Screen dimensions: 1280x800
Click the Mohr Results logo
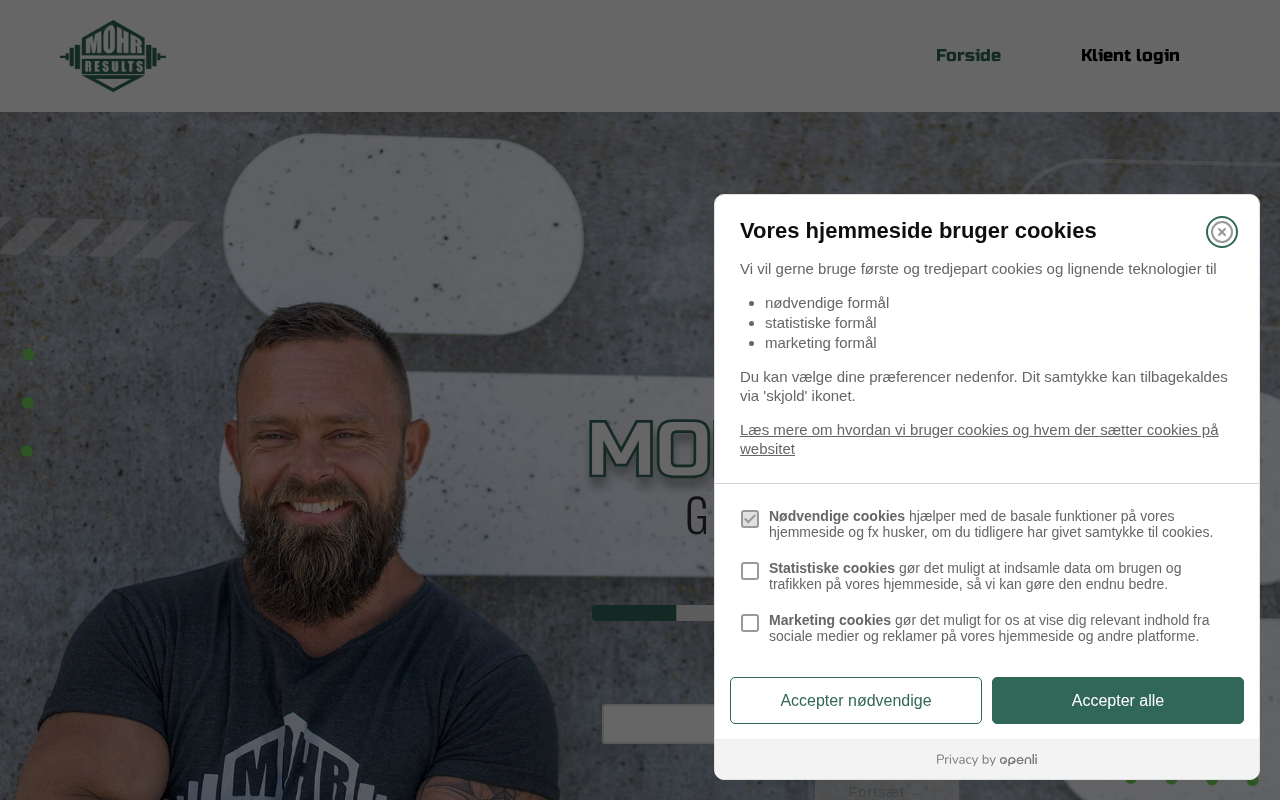pos(113,56)
